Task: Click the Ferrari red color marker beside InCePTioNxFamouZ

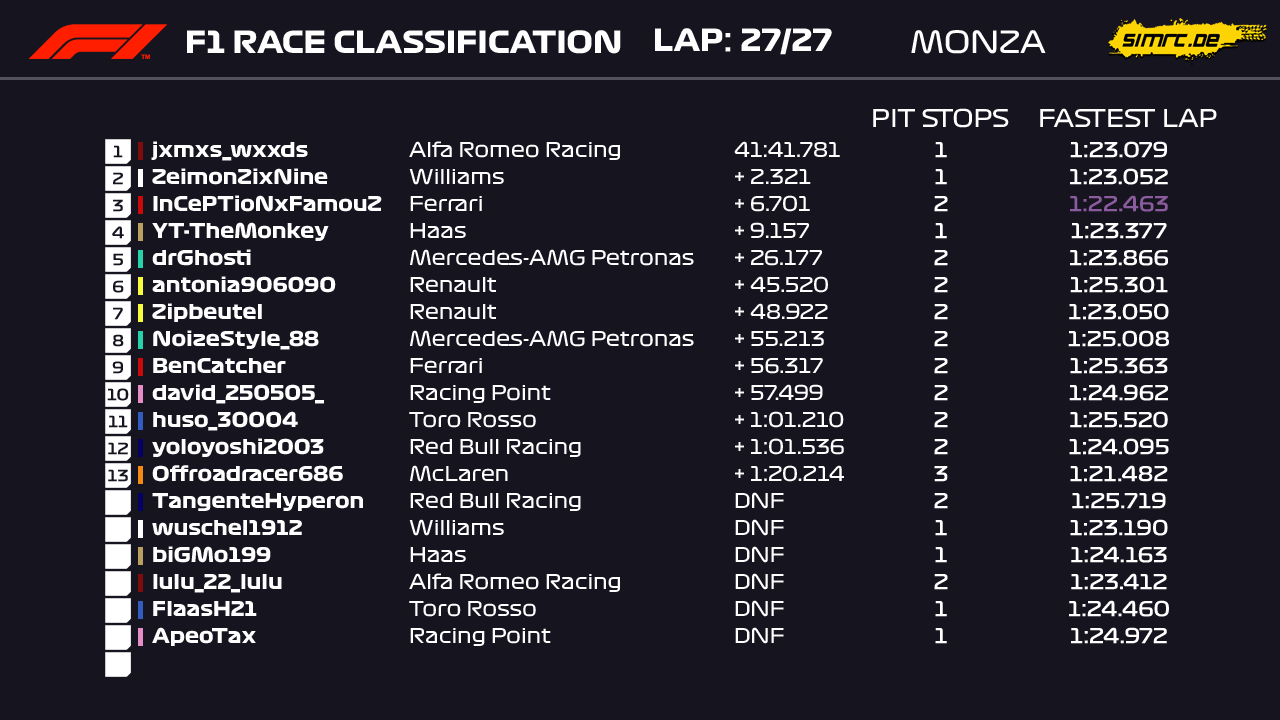Action: pos(141,205)
